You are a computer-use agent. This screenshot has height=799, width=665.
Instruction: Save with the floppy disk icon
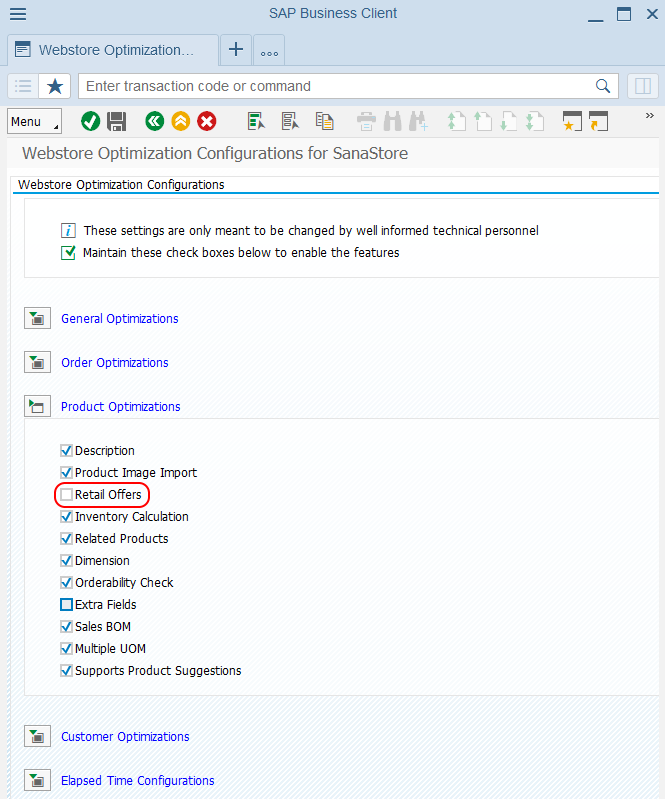pyautogui.click(x=117, y=121)
